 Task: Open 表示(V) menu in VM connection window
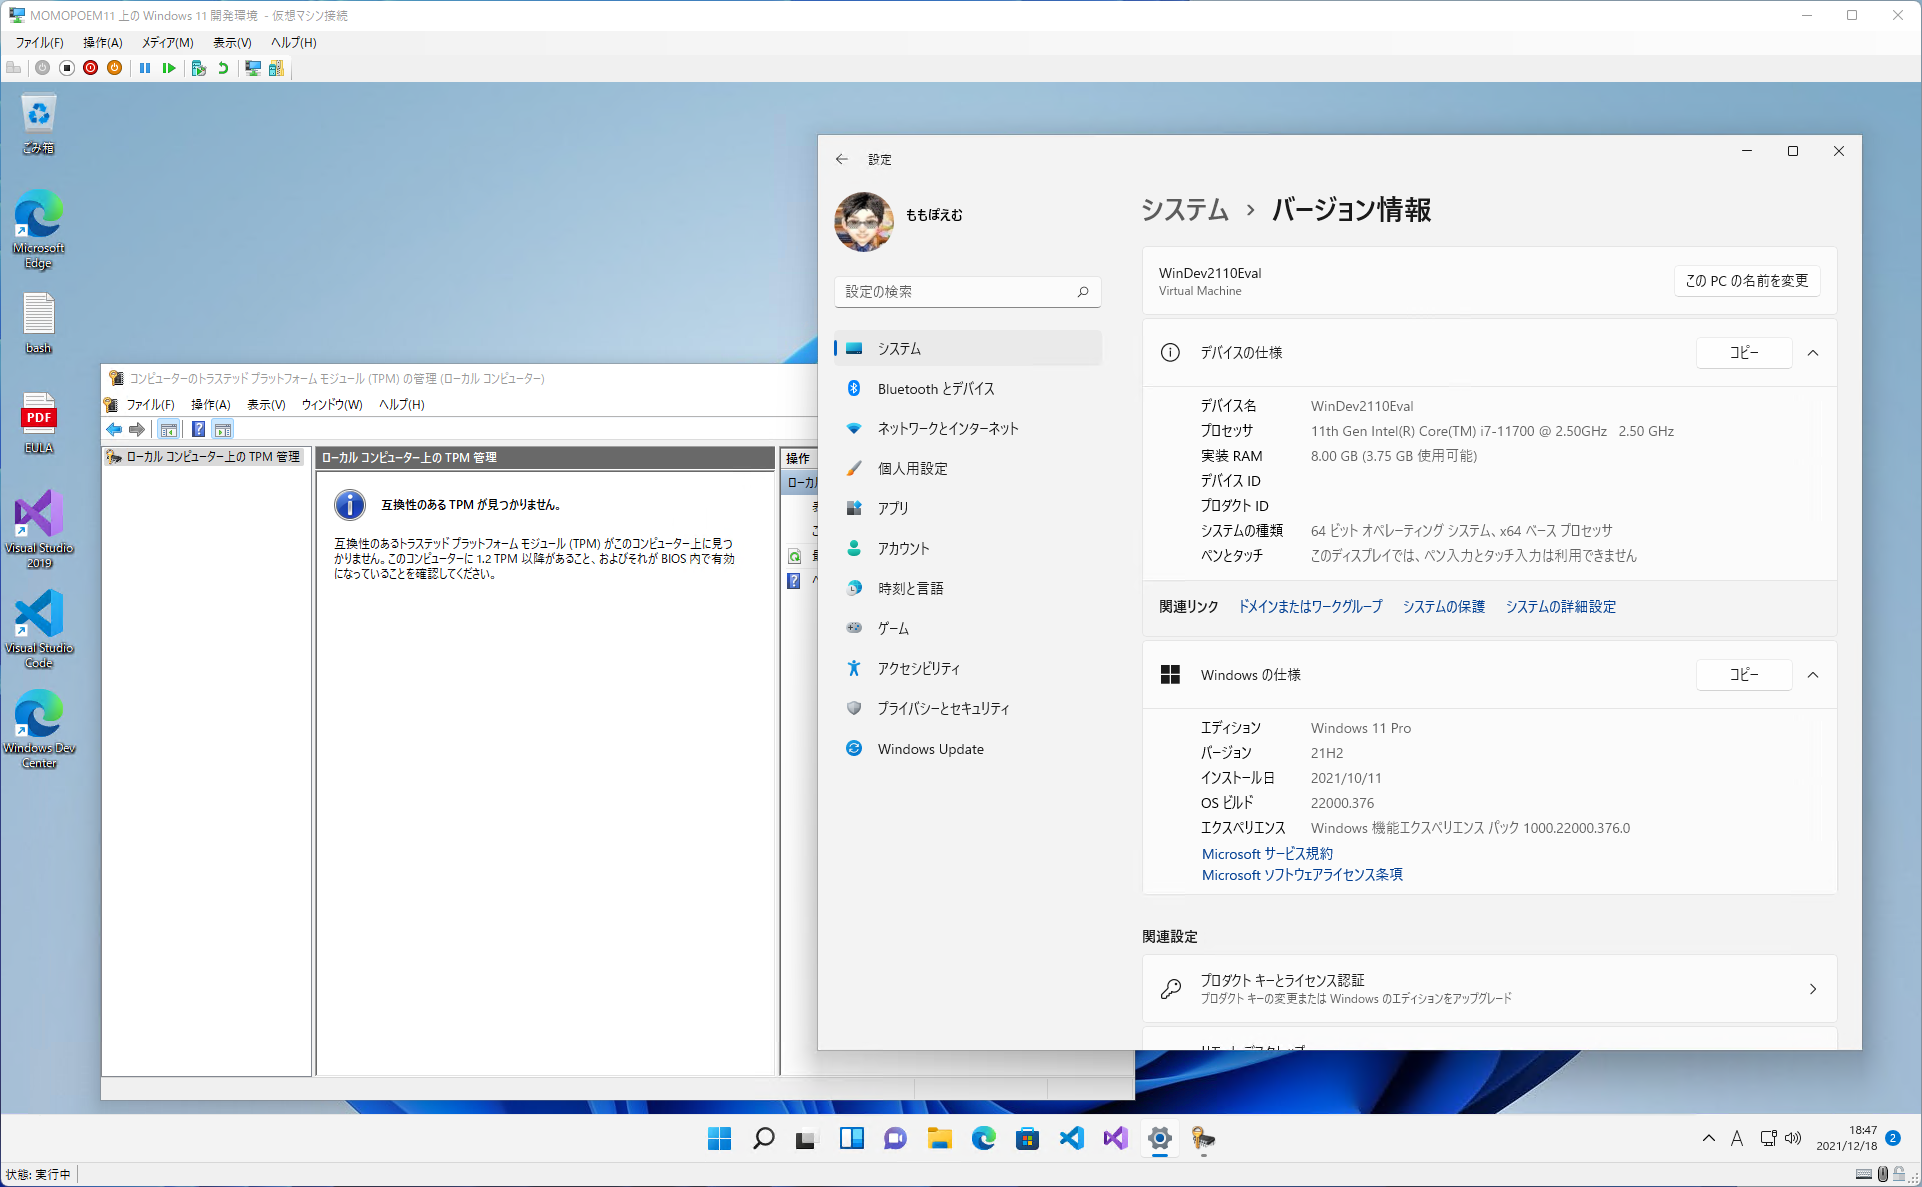(x=232, y=42)
